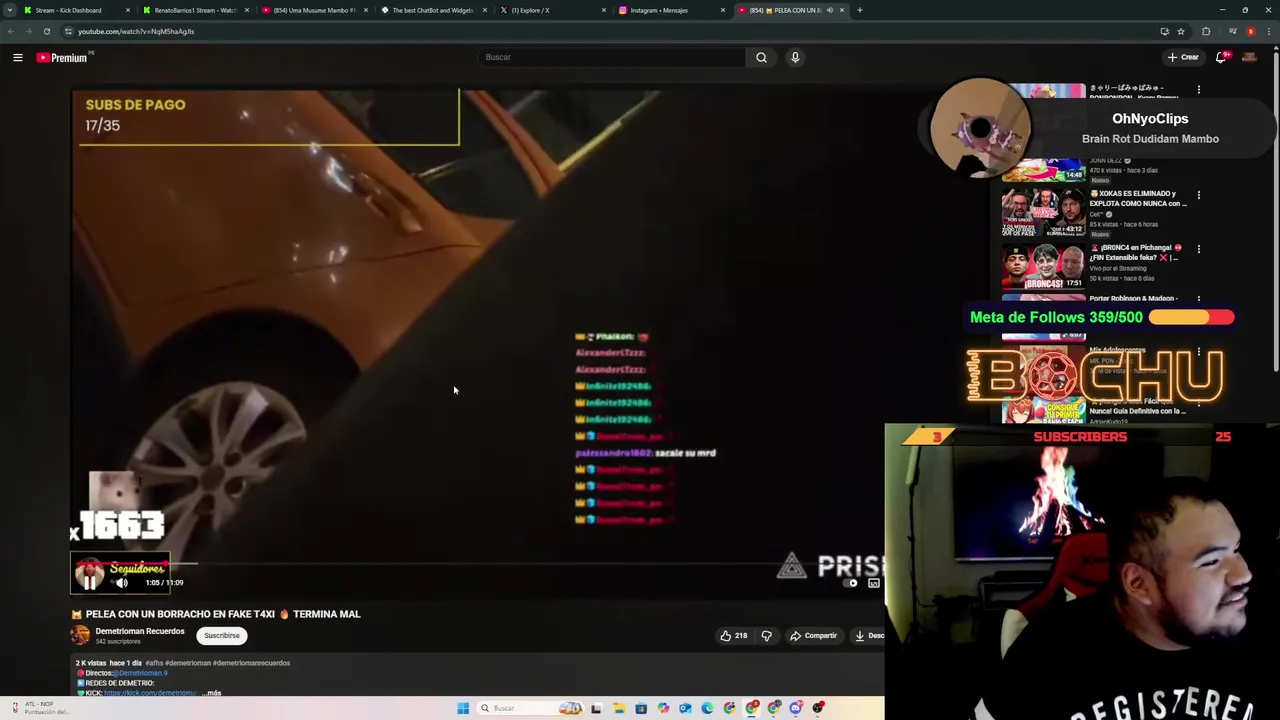Screen dimensions: 1280x720
Task: Open options menu for the Mix Adolescentes video
Action: click(1199, 352)
